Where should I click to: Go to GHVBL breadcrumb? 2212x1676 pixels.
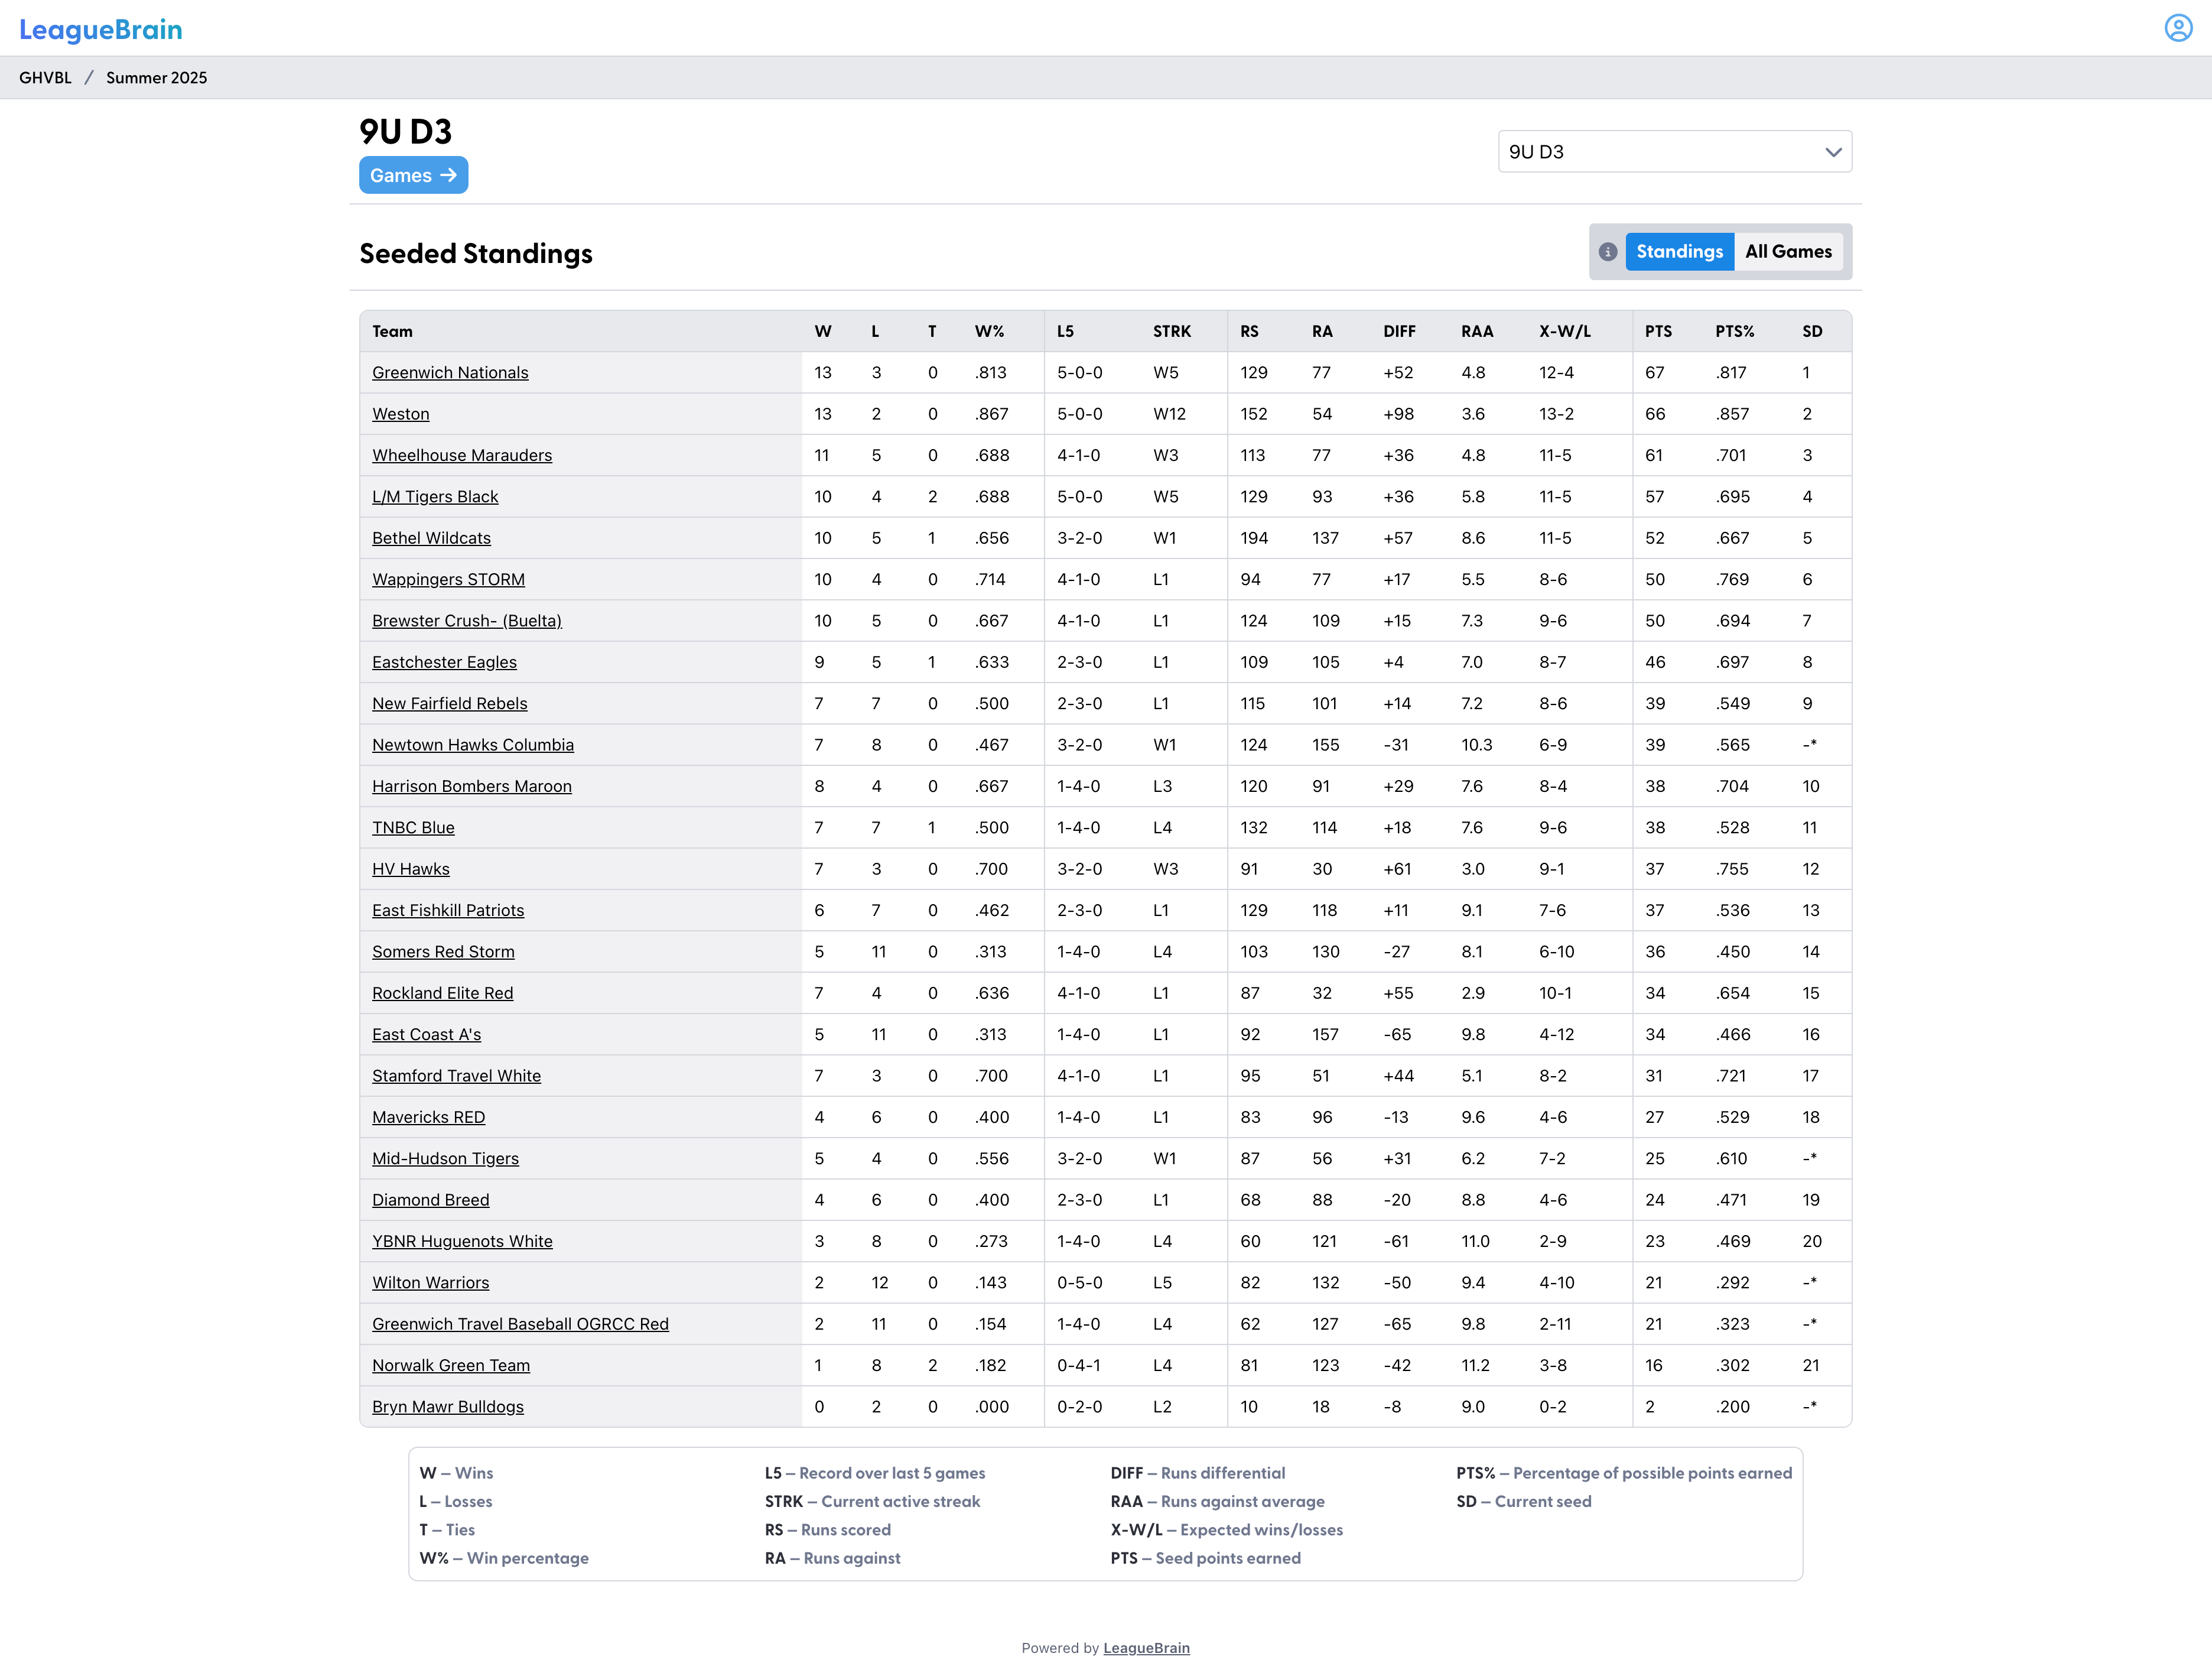(x=45, y=78)
